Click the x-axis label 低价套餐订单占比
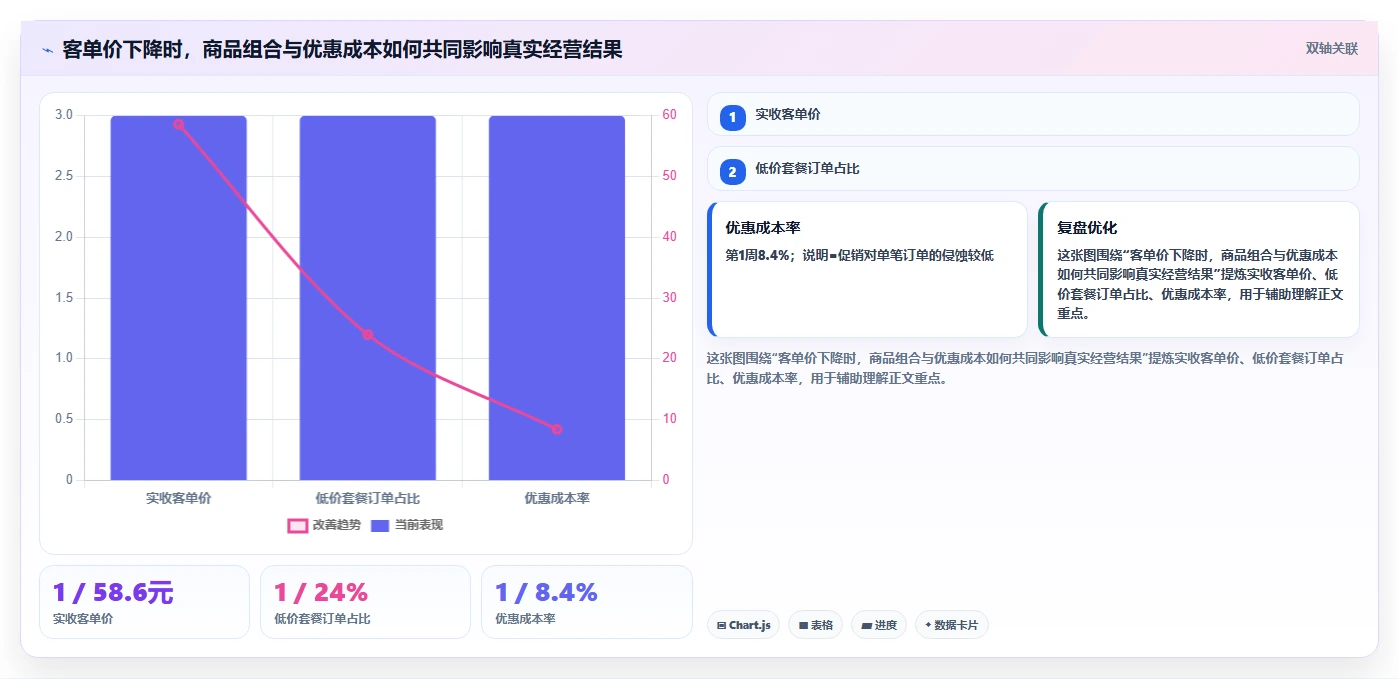The width and height of the screenshot is (1399, 679). tap(367, 498)
